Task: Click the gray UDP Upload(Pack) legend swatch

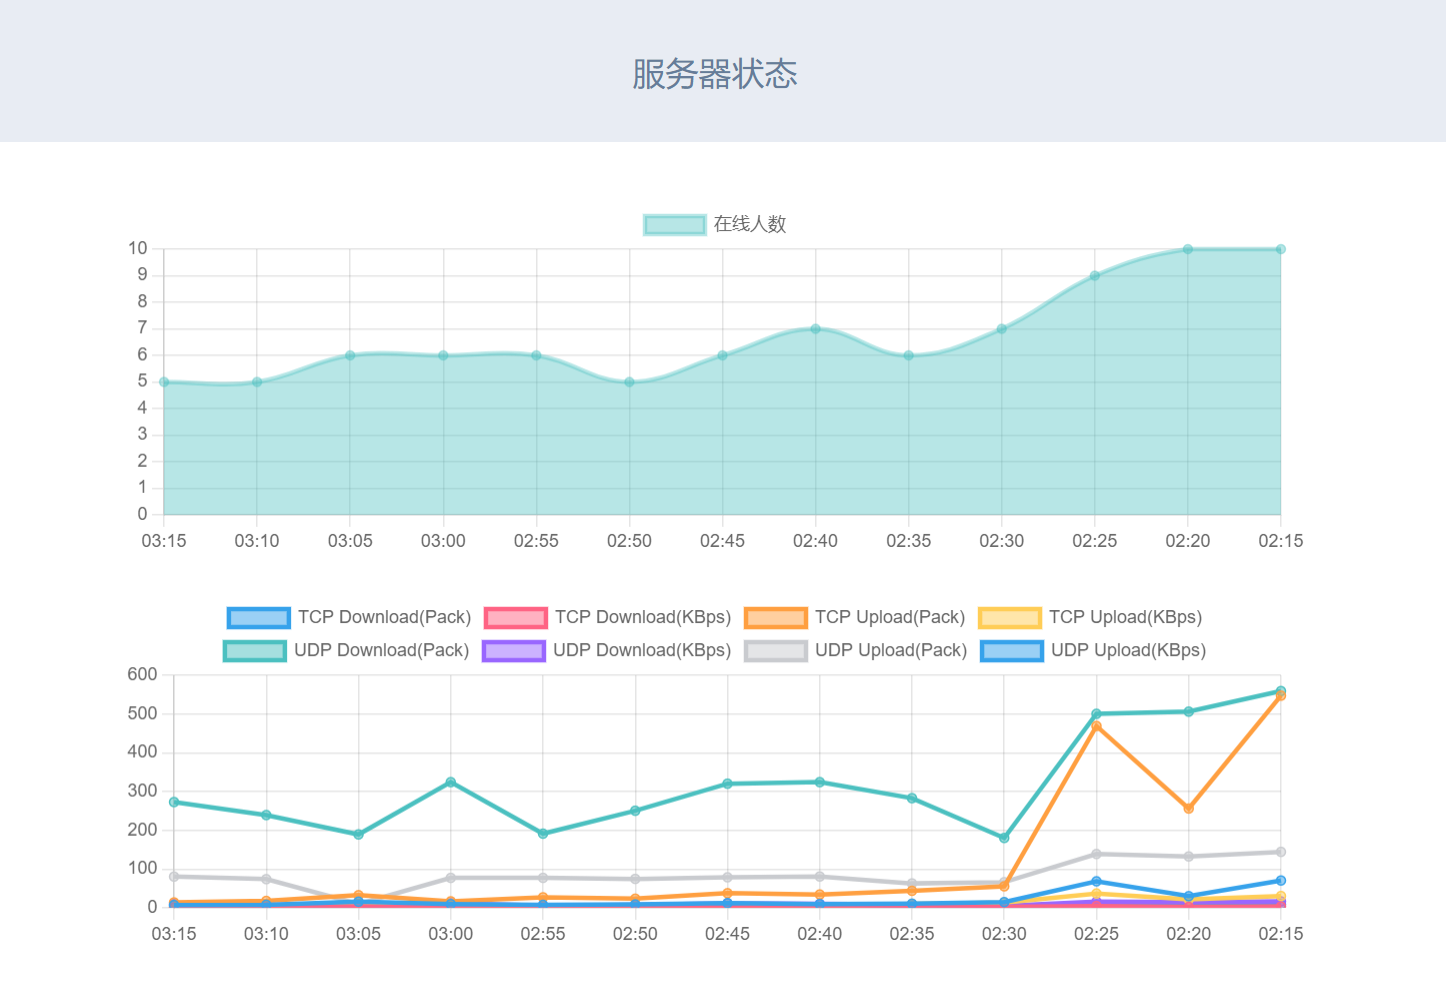Action: click(x=775, y=651)
